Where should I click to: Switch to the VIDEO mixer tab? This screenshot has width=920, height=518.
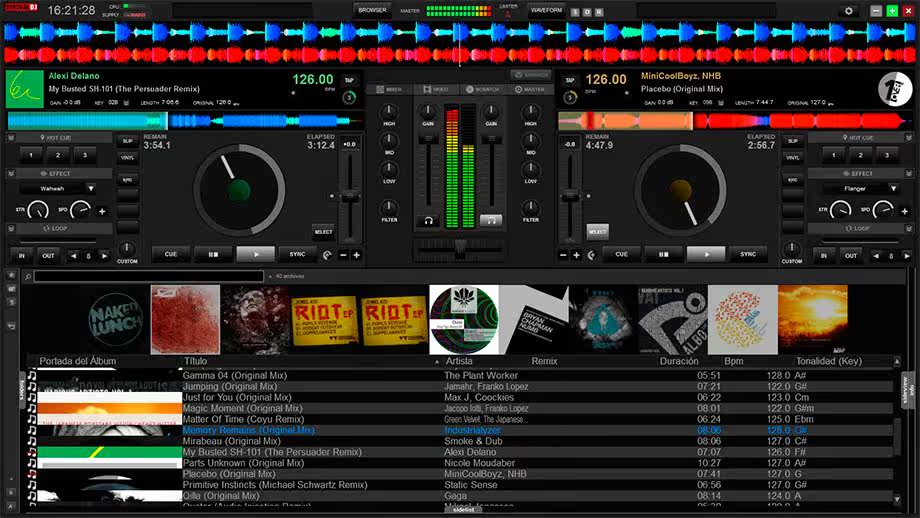tap(435, 89)
